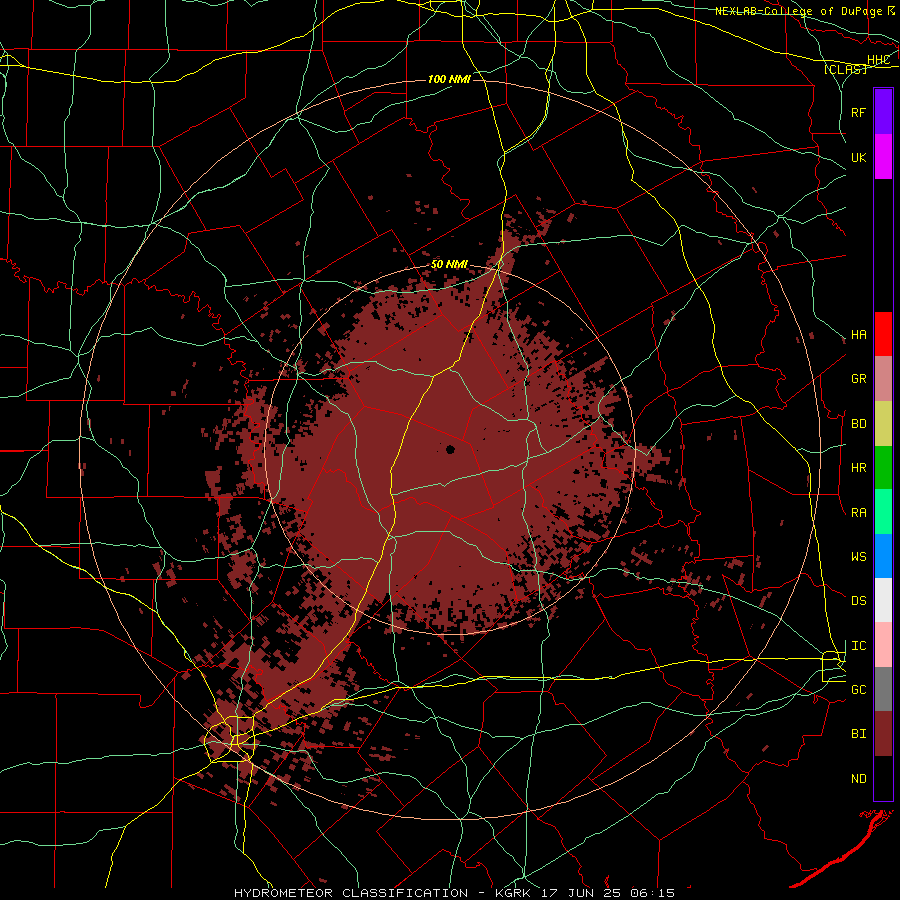Click the BI dark red swatch
The image size is (900, 900).
click(883, 734)
